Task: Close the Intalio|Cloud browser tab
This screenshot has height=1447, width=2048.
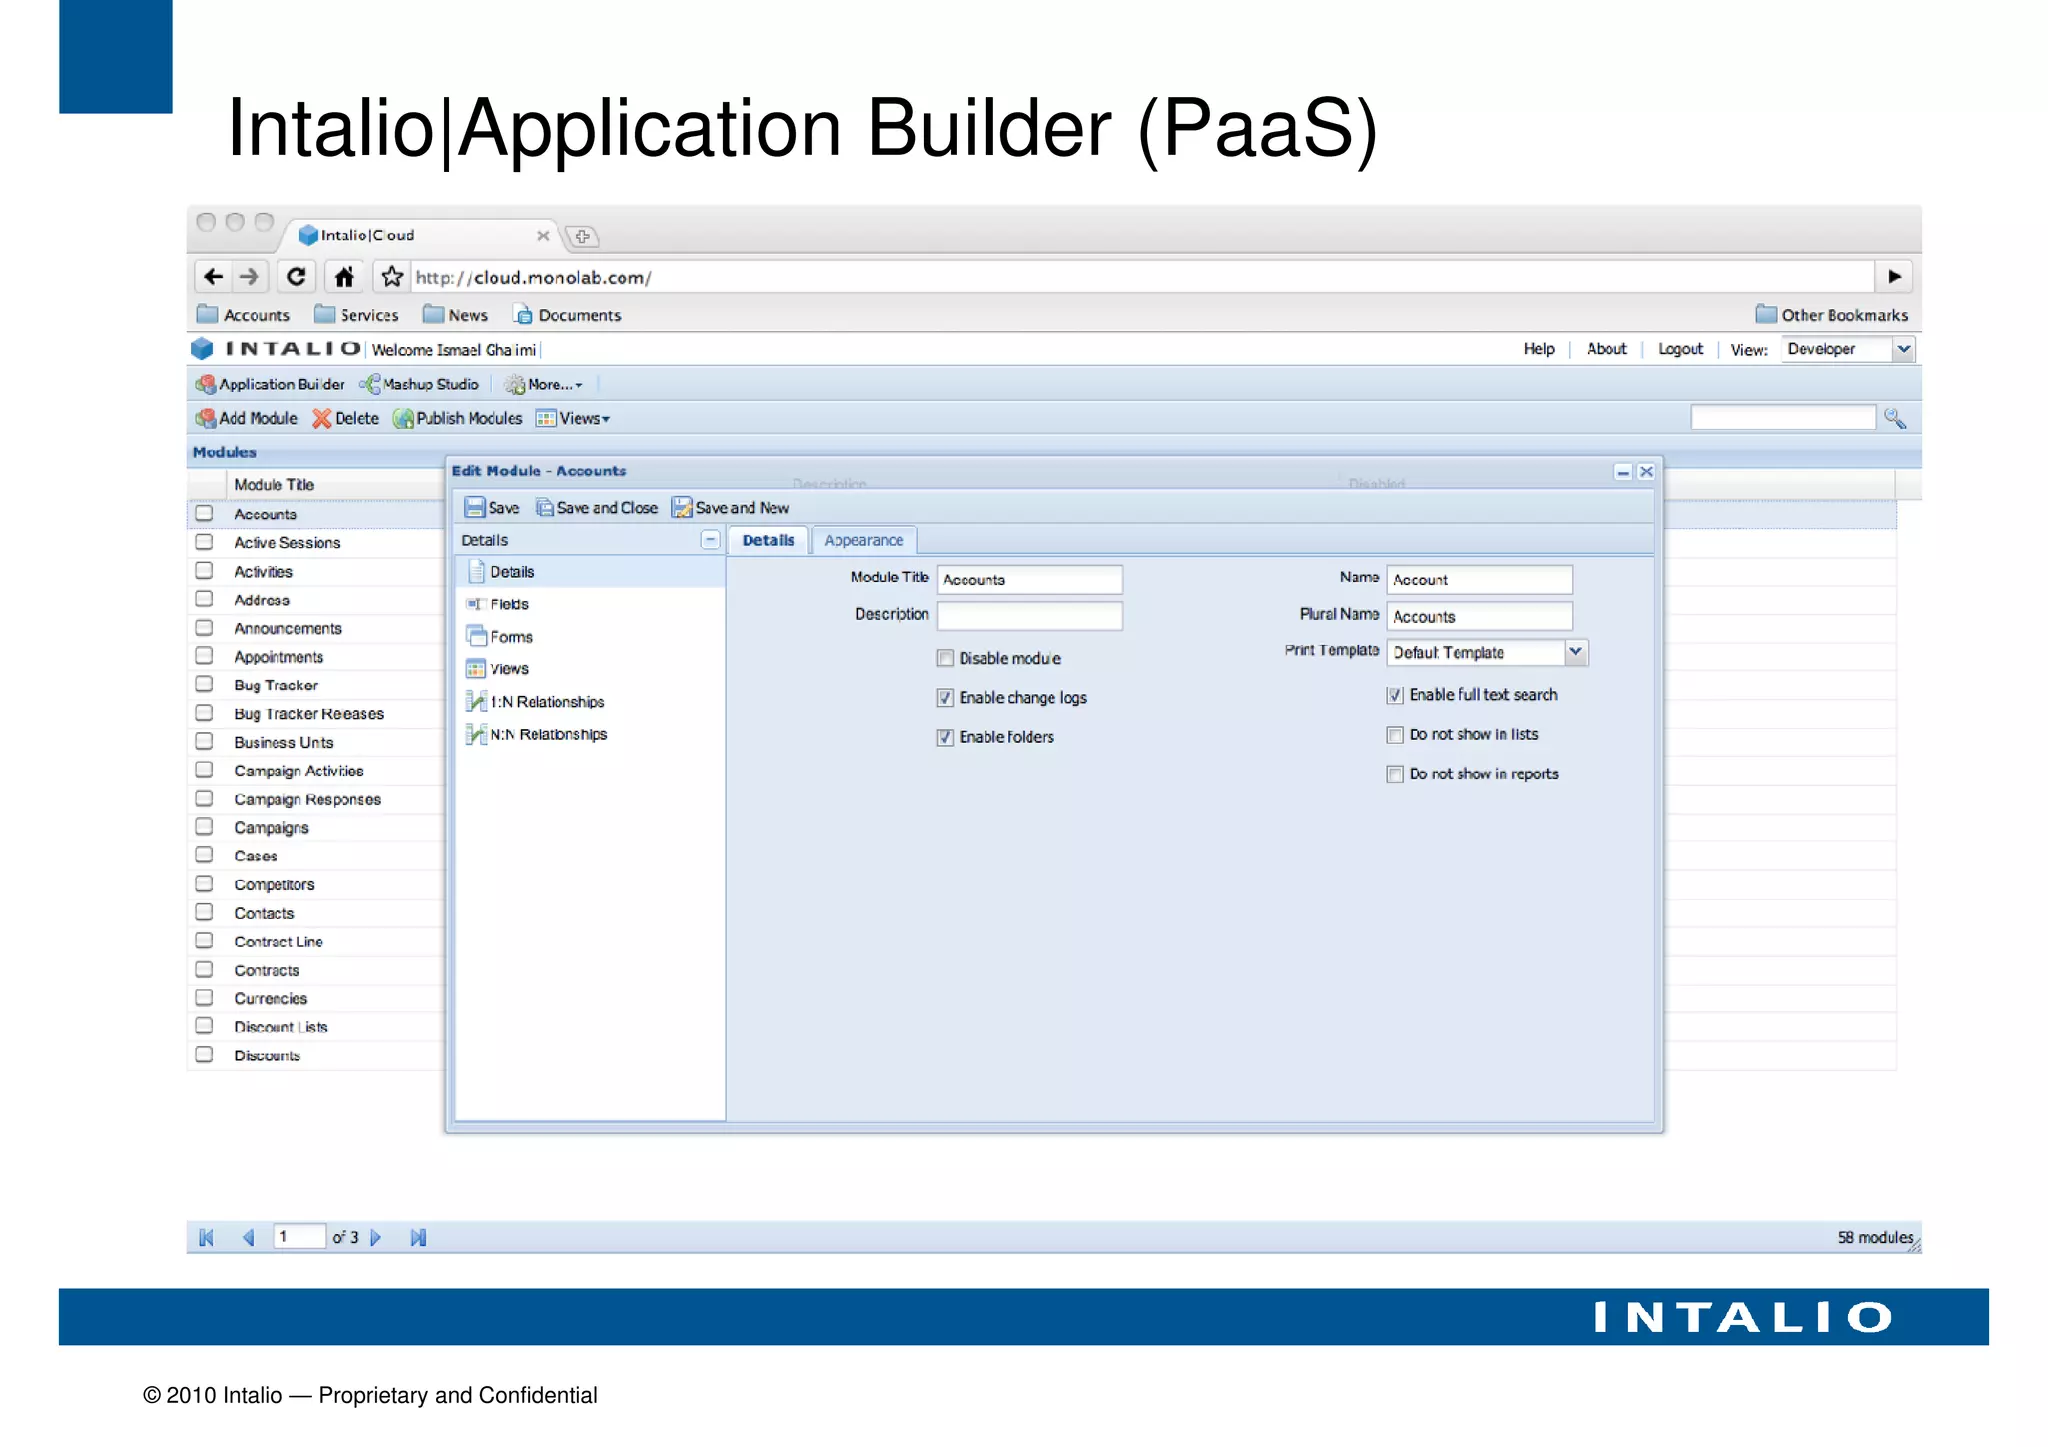Action: (x=543, y=236)
